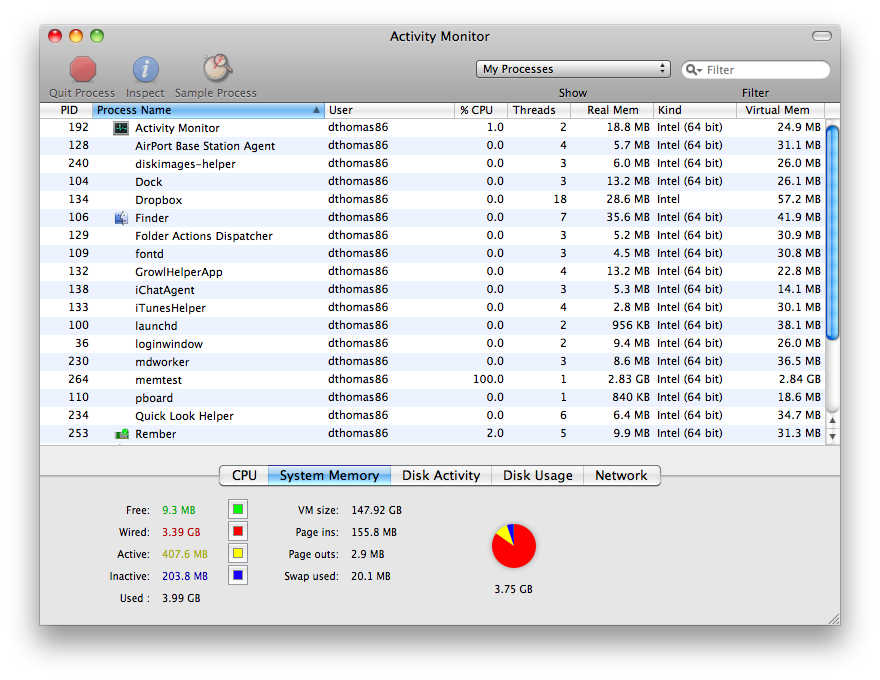
Task: Sort by the Virtual Mem column header
Action: point(781,110)
